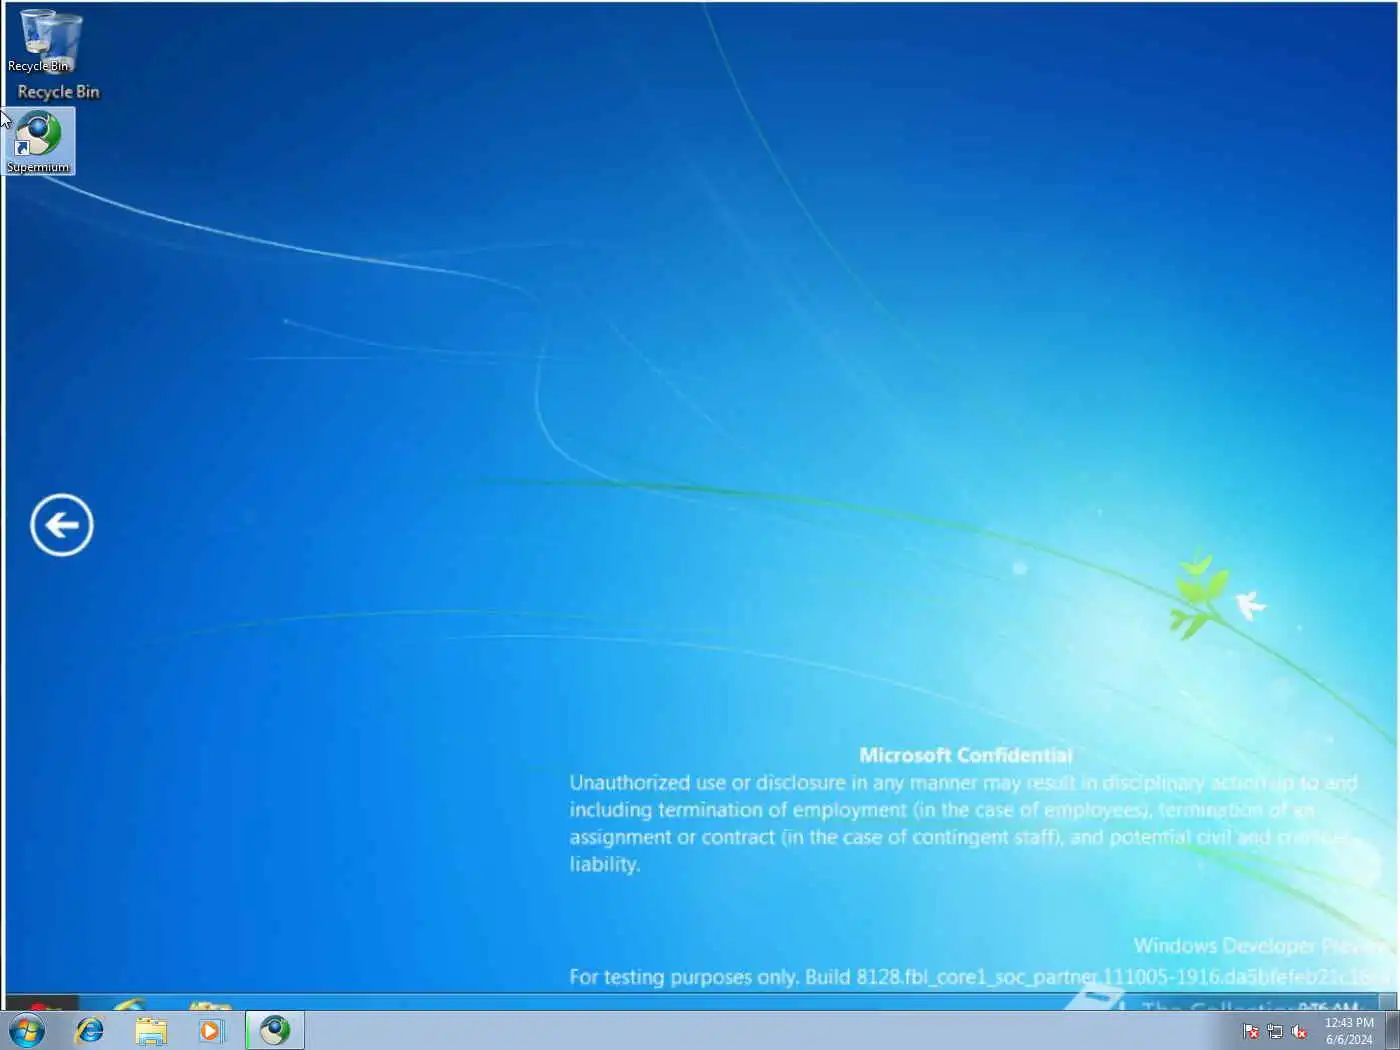Open the Recycle Bin desktop icon
The image size is (1400, 1050).
(40, 40)
